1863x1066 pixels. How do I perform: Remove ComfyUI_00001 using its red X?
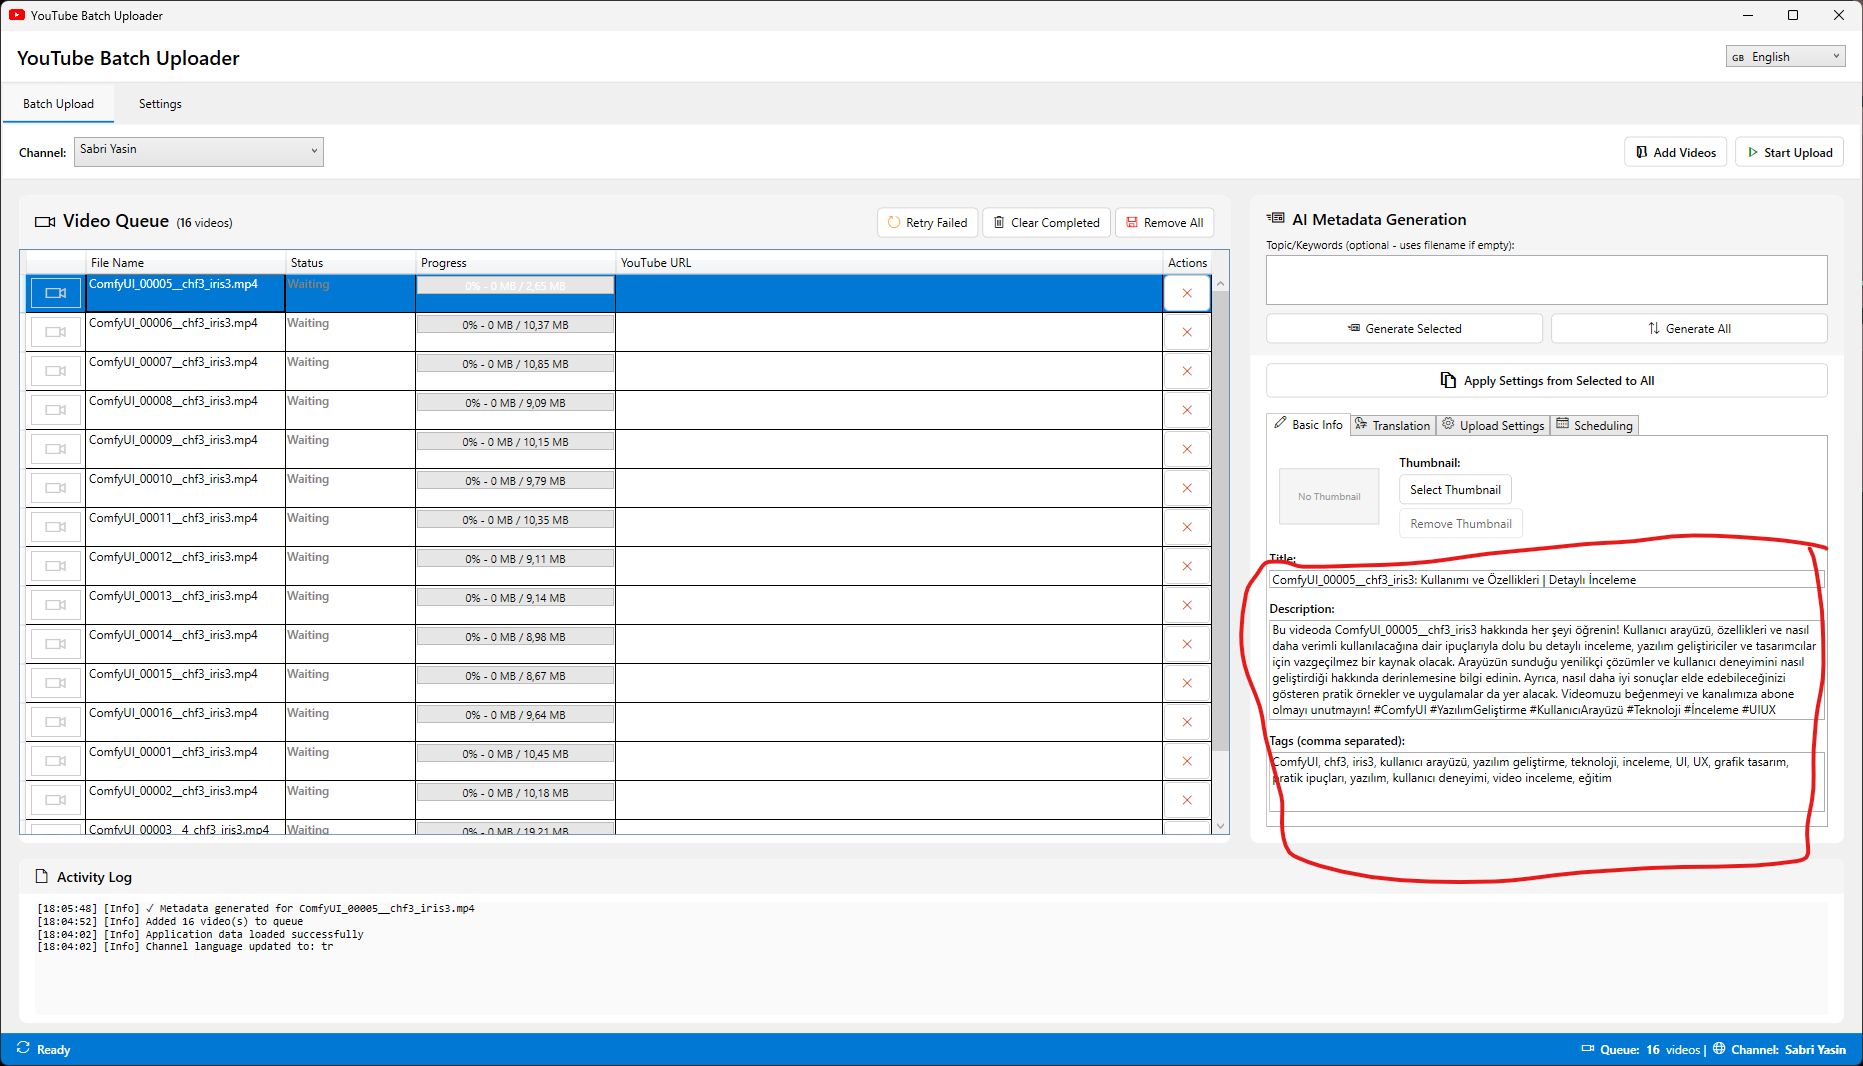[1187, 761]
